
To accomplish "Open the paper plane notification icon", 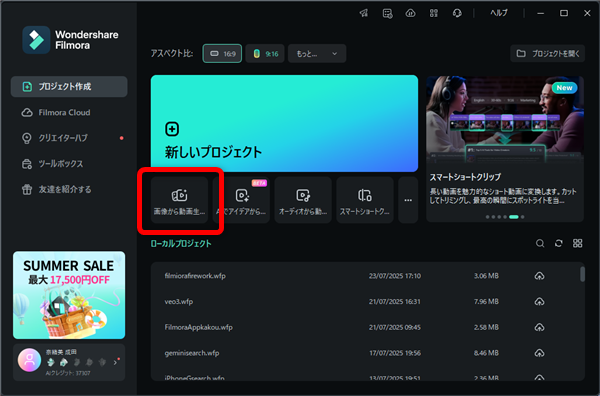I will (x=364, y=13).
